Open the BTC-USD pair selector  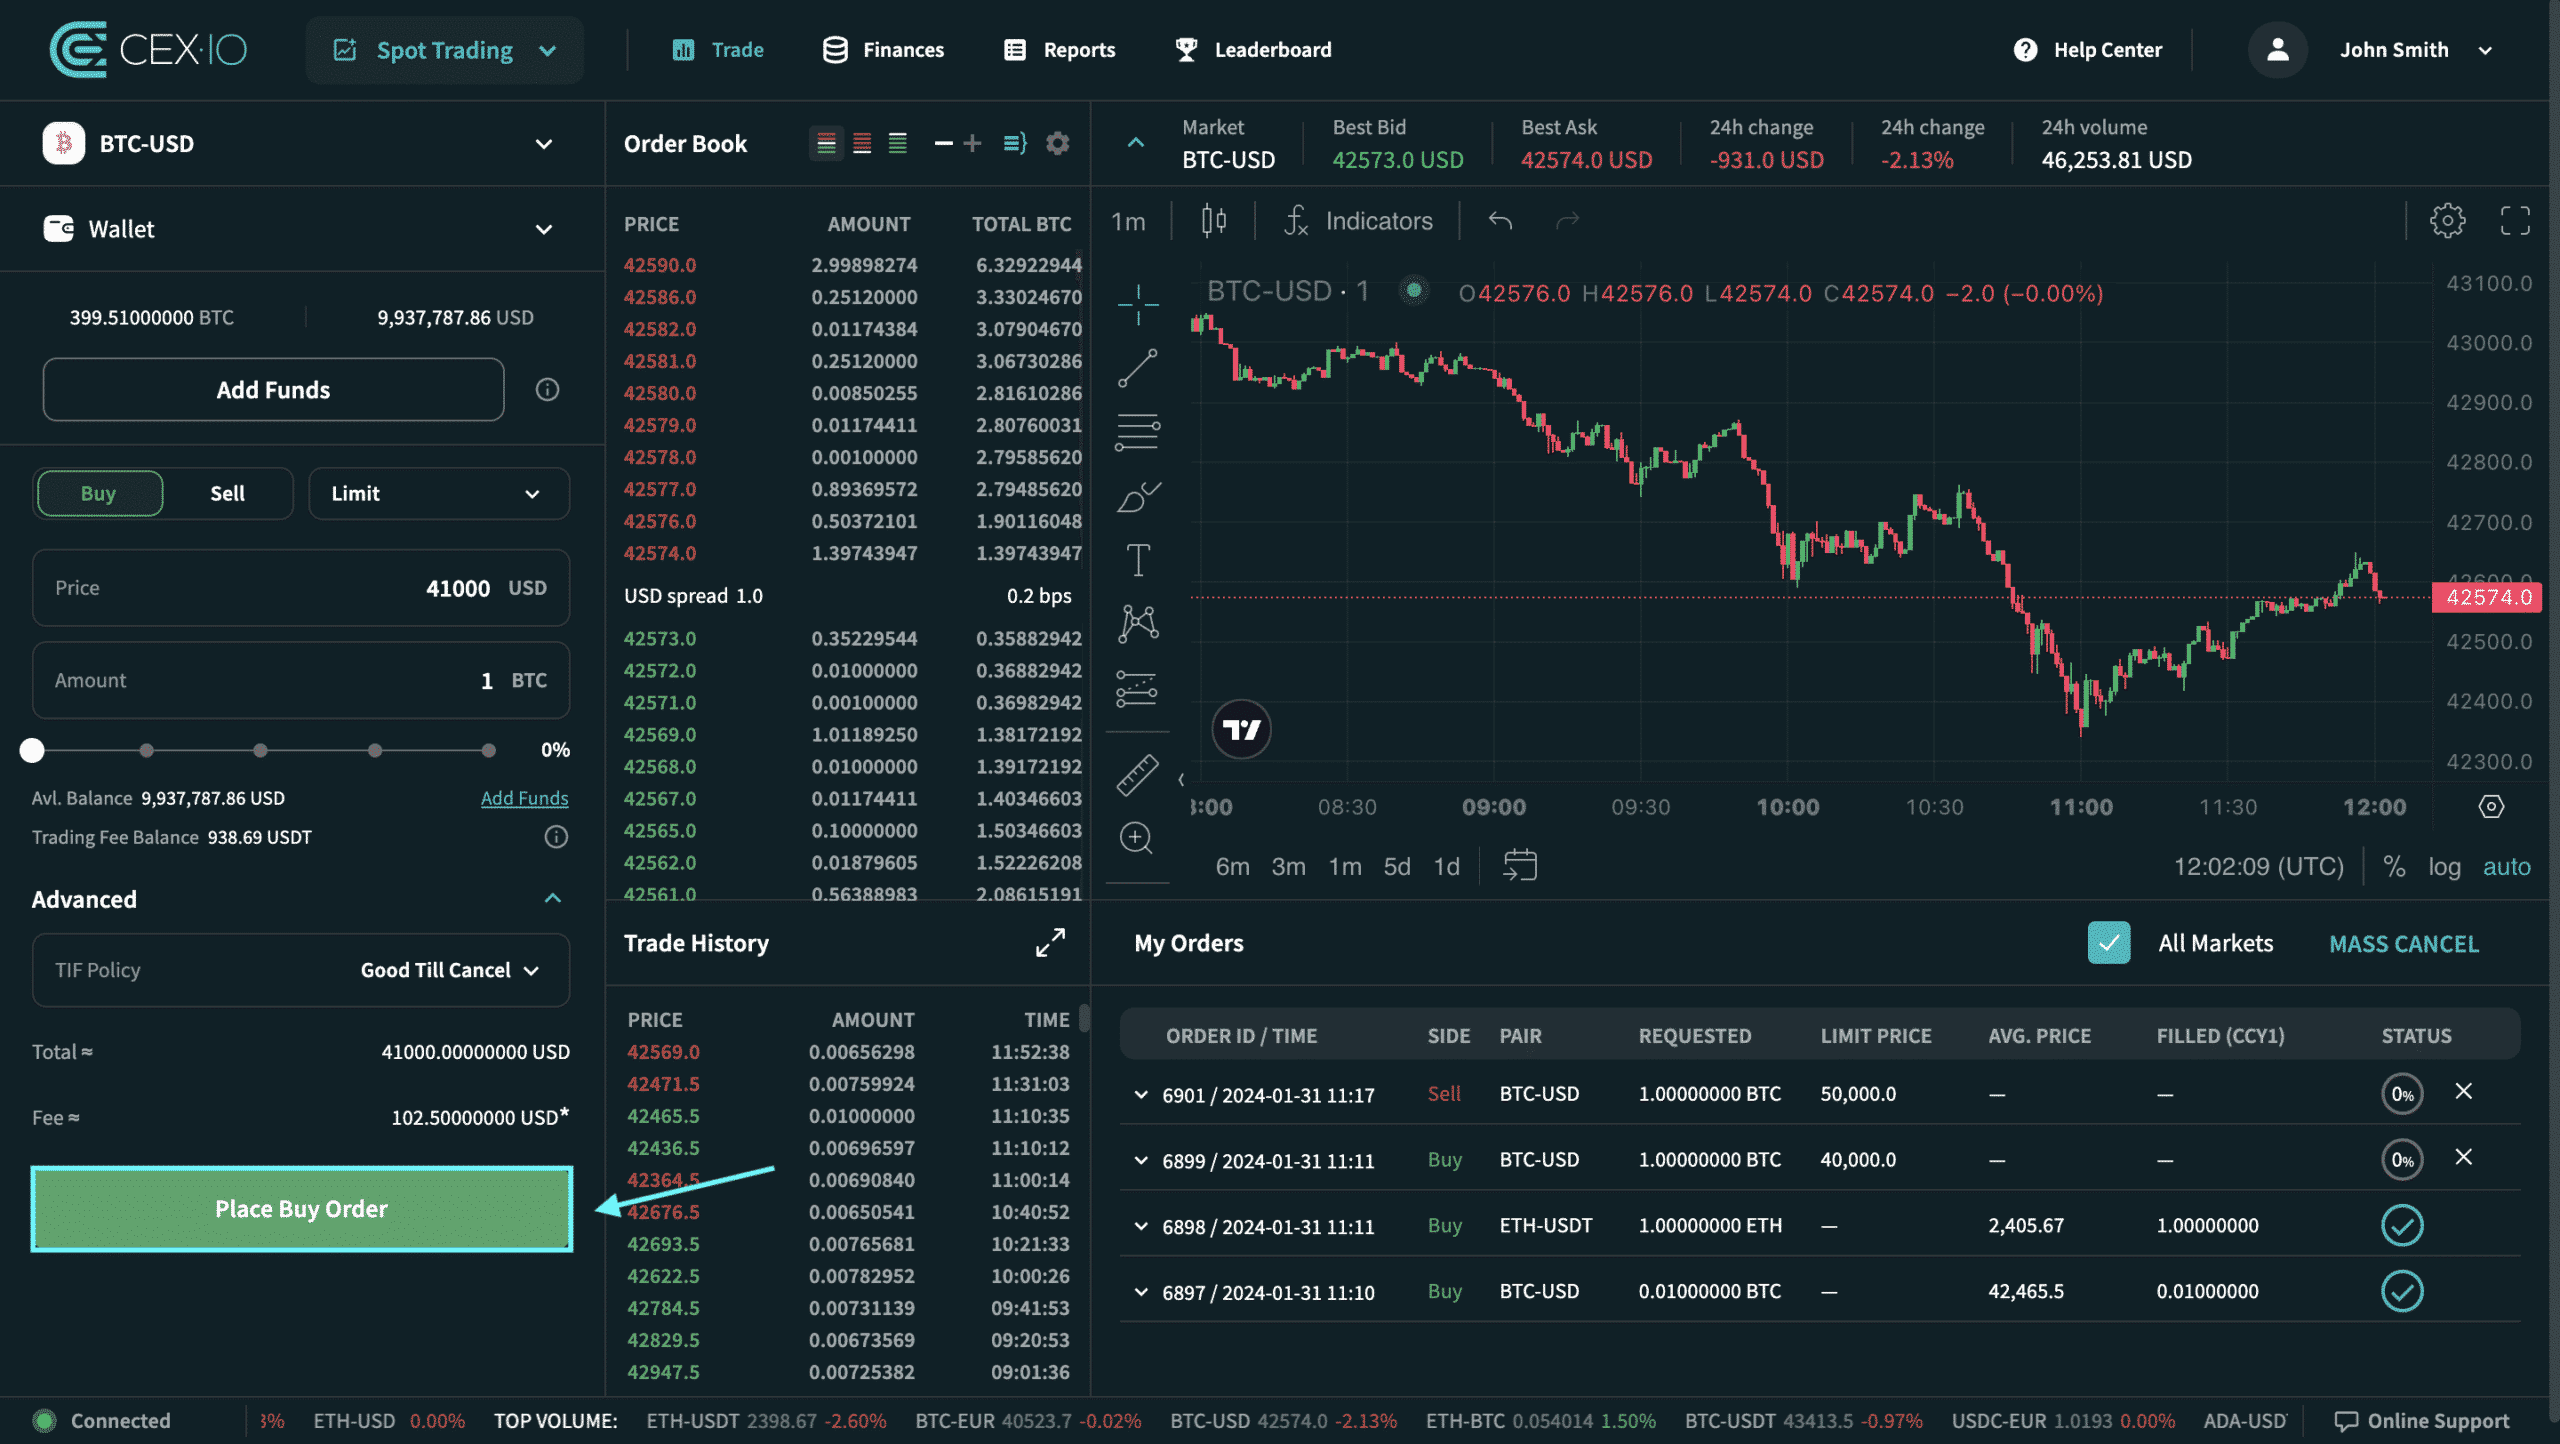tap(300, 144)
